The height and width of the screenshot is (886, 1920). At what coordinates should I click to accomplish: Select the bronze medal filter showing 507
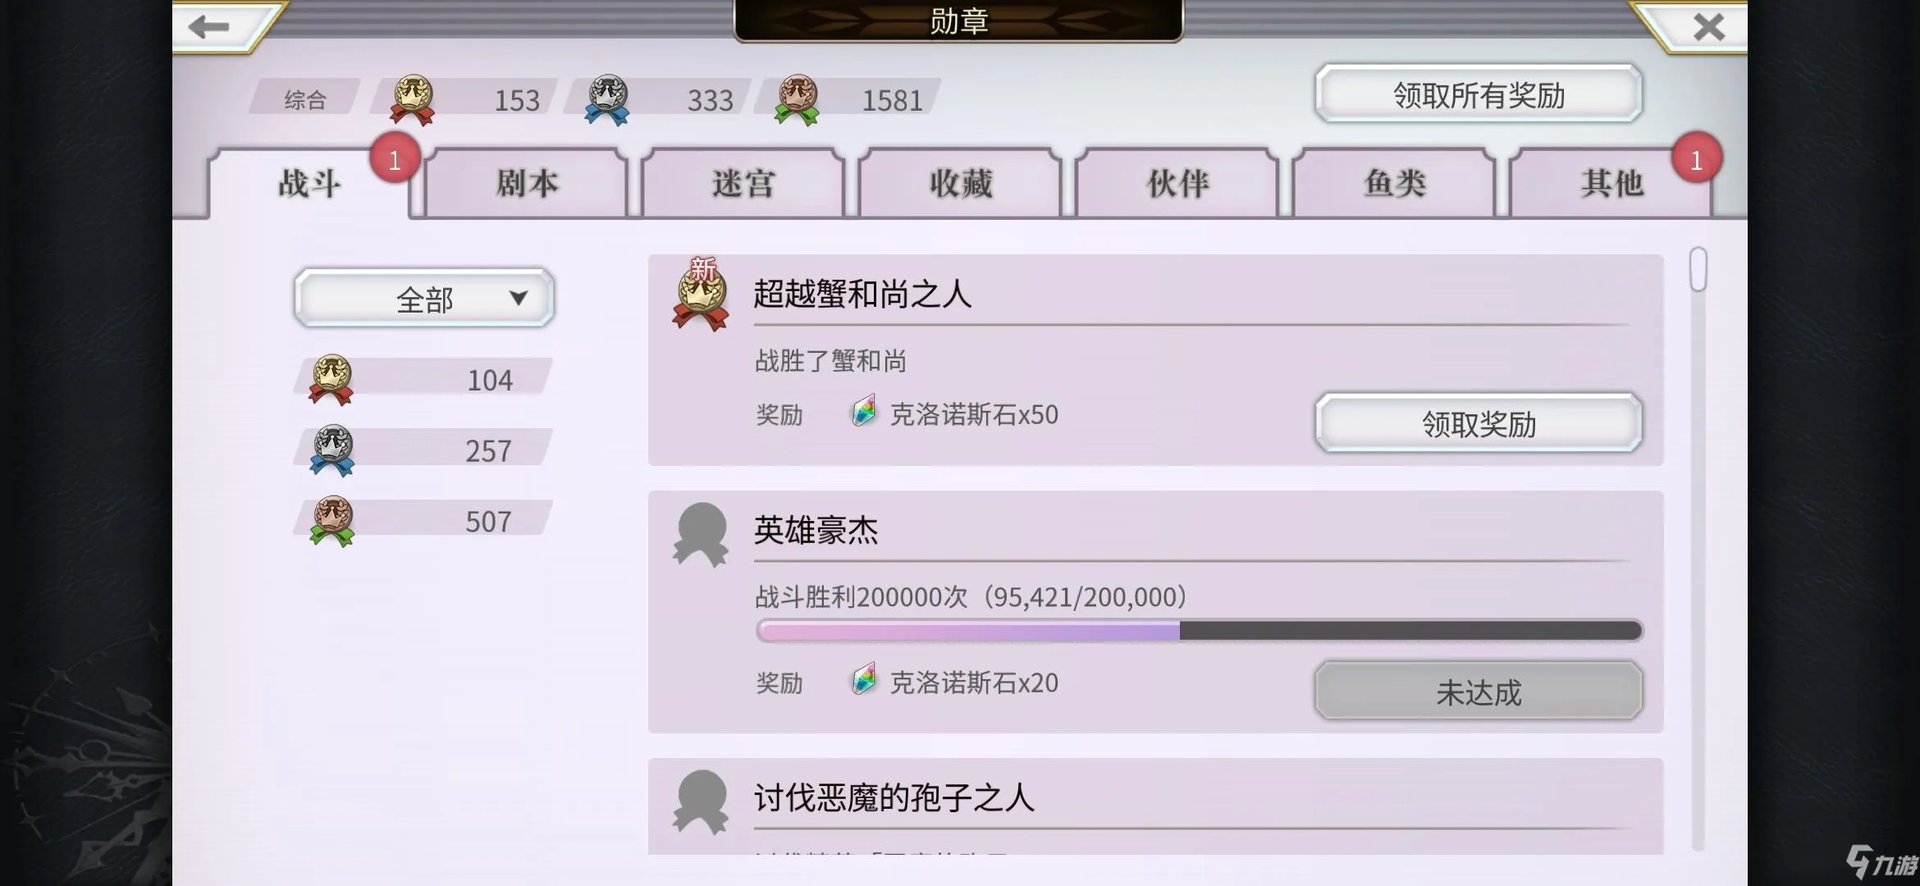click(x=424, y=521)
